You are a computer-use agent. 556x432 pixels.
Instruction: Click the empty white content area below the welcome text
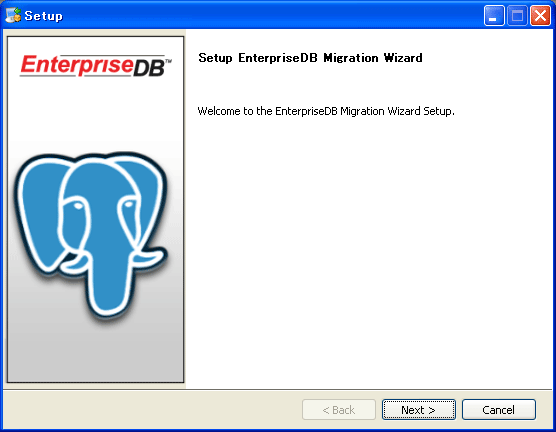coord(369,248)
